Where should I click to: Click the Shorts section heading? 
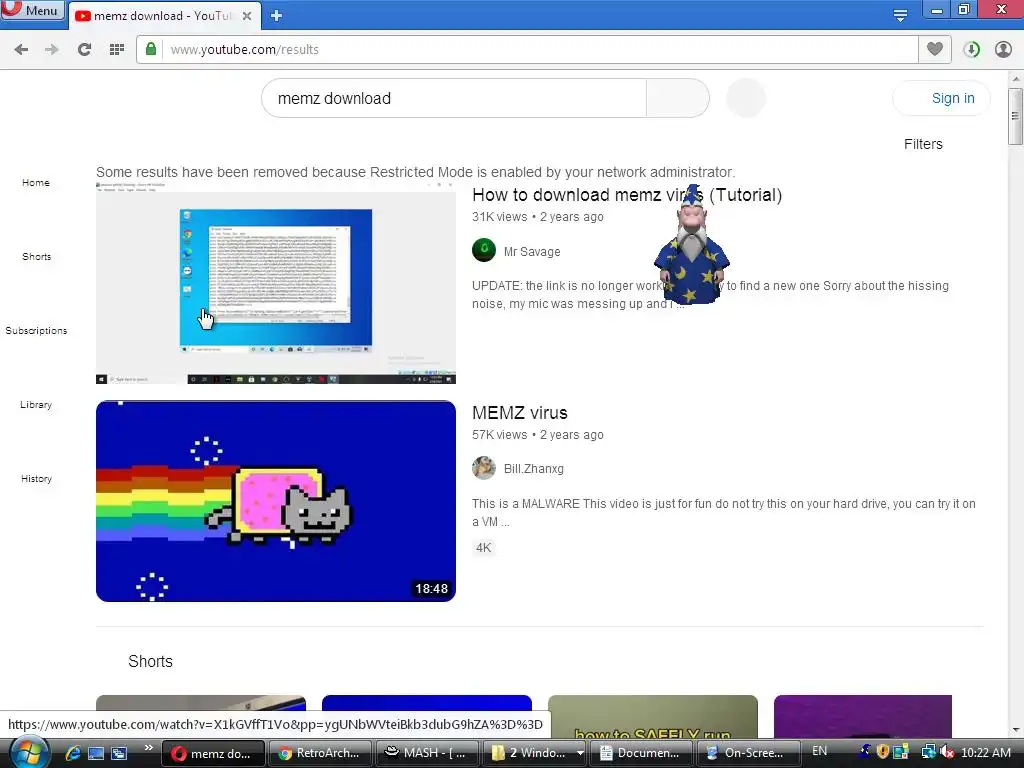(150, 662)
